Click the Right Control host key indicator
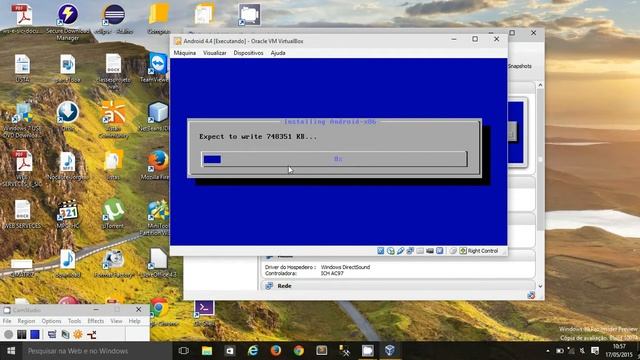640x360 pixels. coord(479,251)
